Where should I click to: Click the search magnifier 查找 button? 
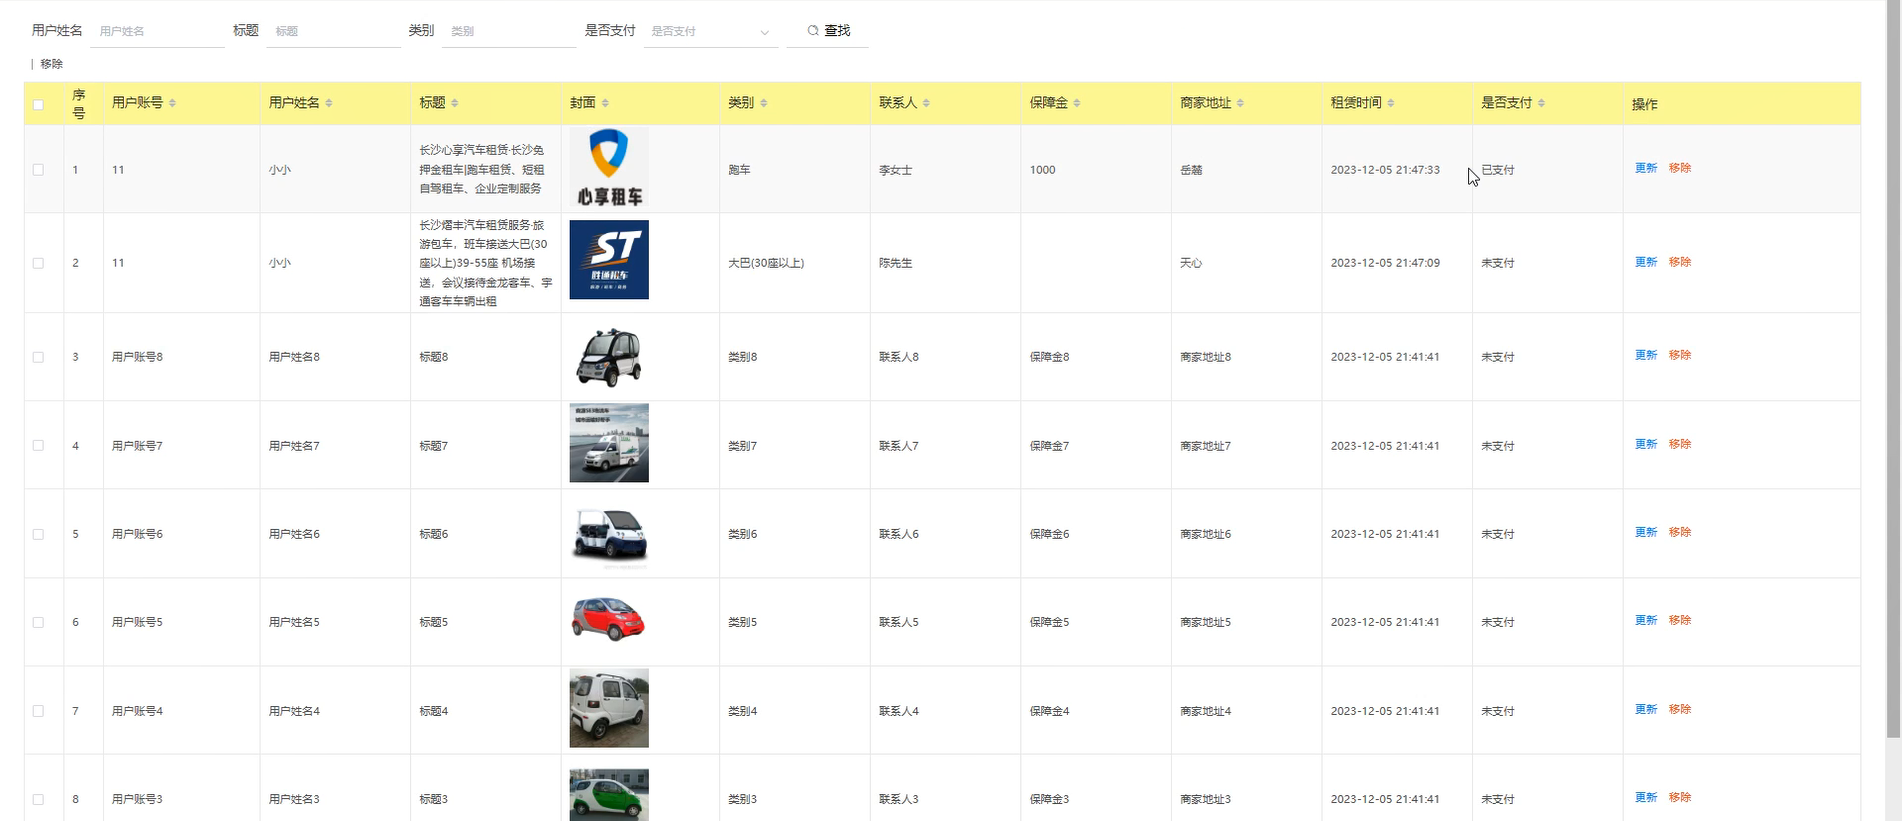coord(828,31)
